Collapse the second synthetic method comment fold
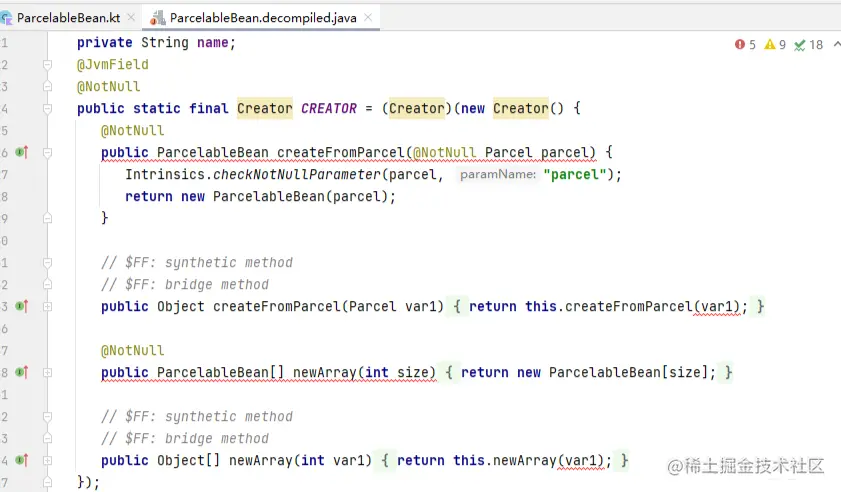Screen dimensions: 841x492 [47, 416]
